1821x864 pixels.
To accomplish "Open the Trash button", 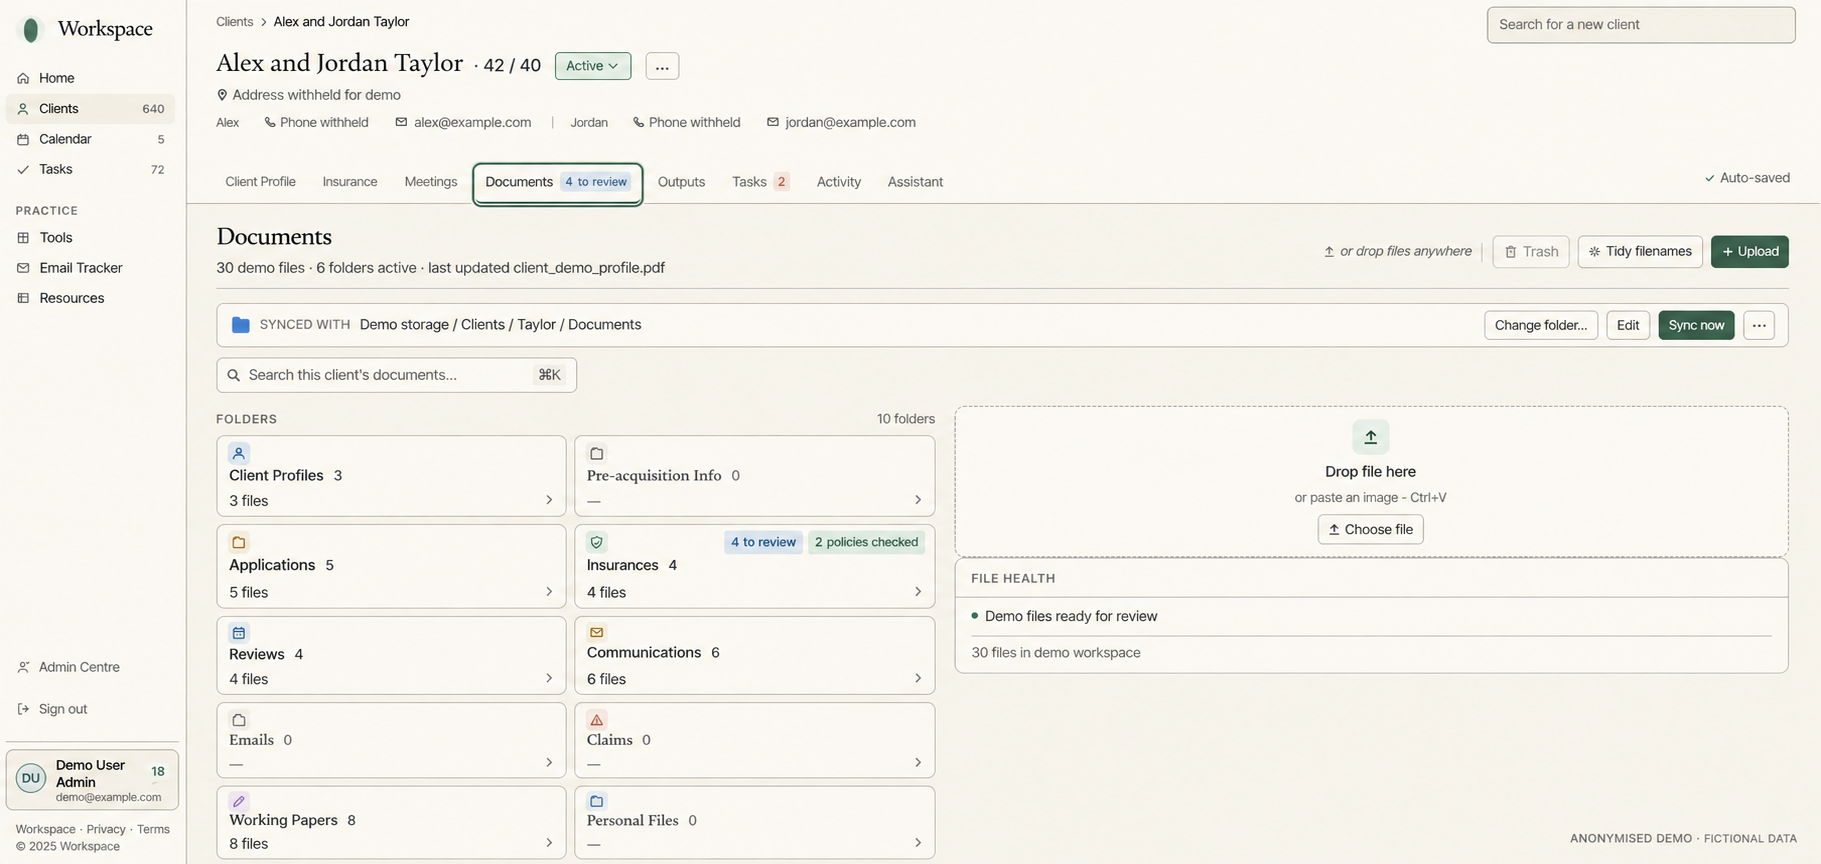I will [1531, 252].
